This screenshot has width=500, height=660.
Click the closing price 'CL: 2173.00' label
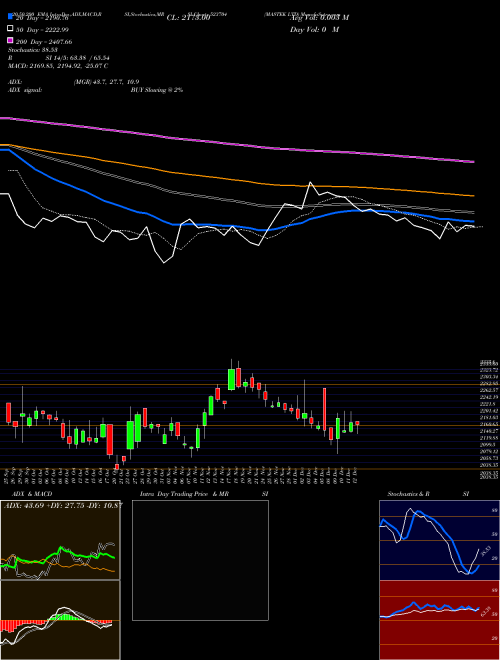(188, 18)
